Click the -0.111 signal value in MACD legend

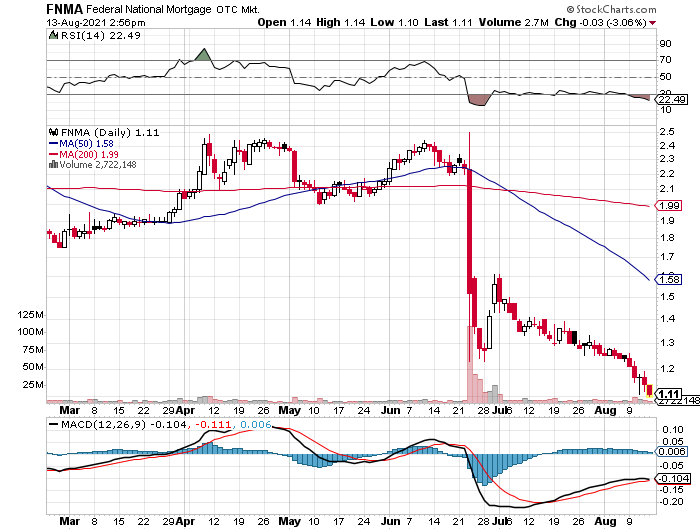click(x=214, y=424)
